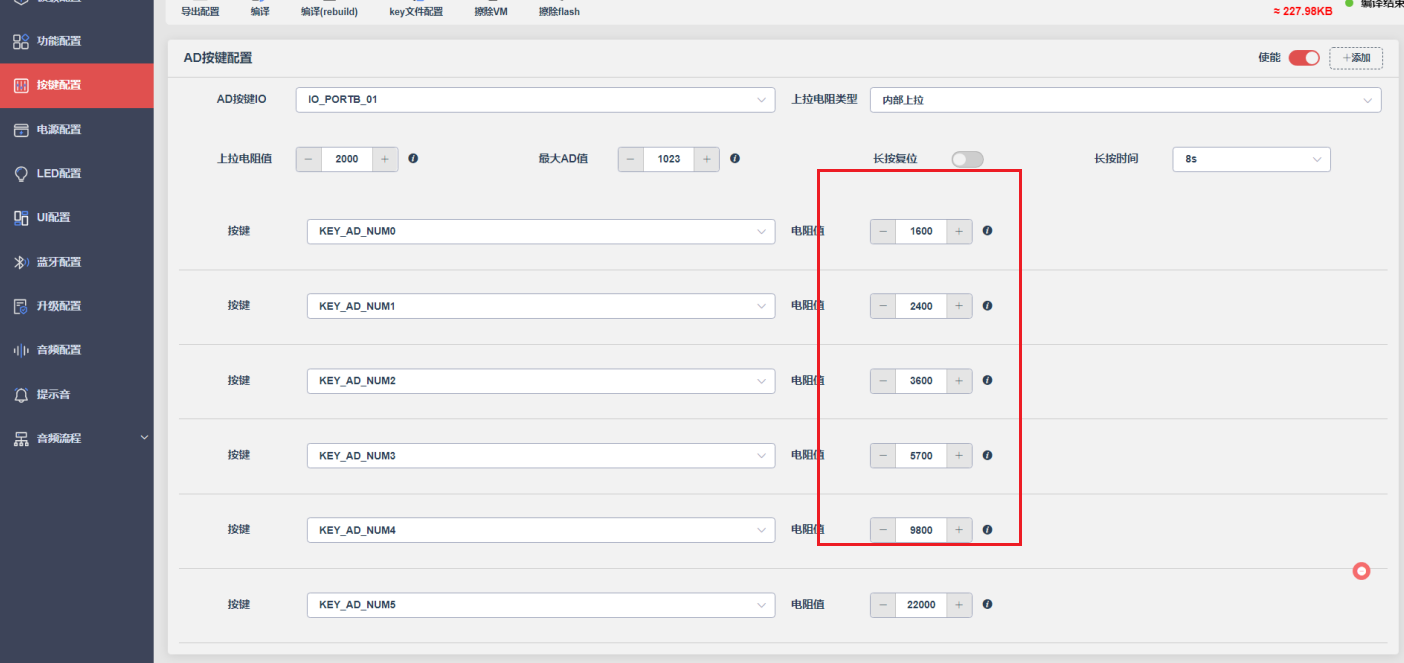Viewport: 1404px width, 663px height.
Task: Toggle the 长按复位 switch
Action: tap(967, 159)
